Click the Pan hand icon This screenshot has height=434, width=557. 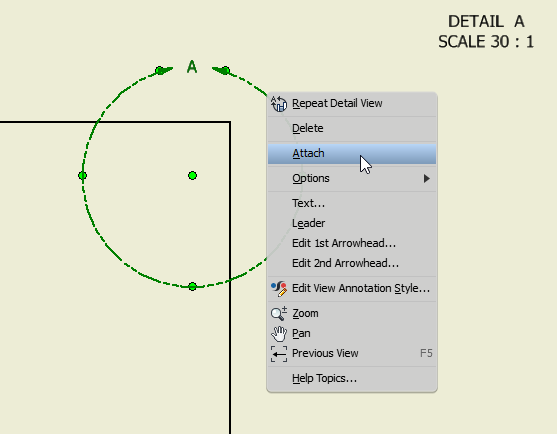click(279, 333)
